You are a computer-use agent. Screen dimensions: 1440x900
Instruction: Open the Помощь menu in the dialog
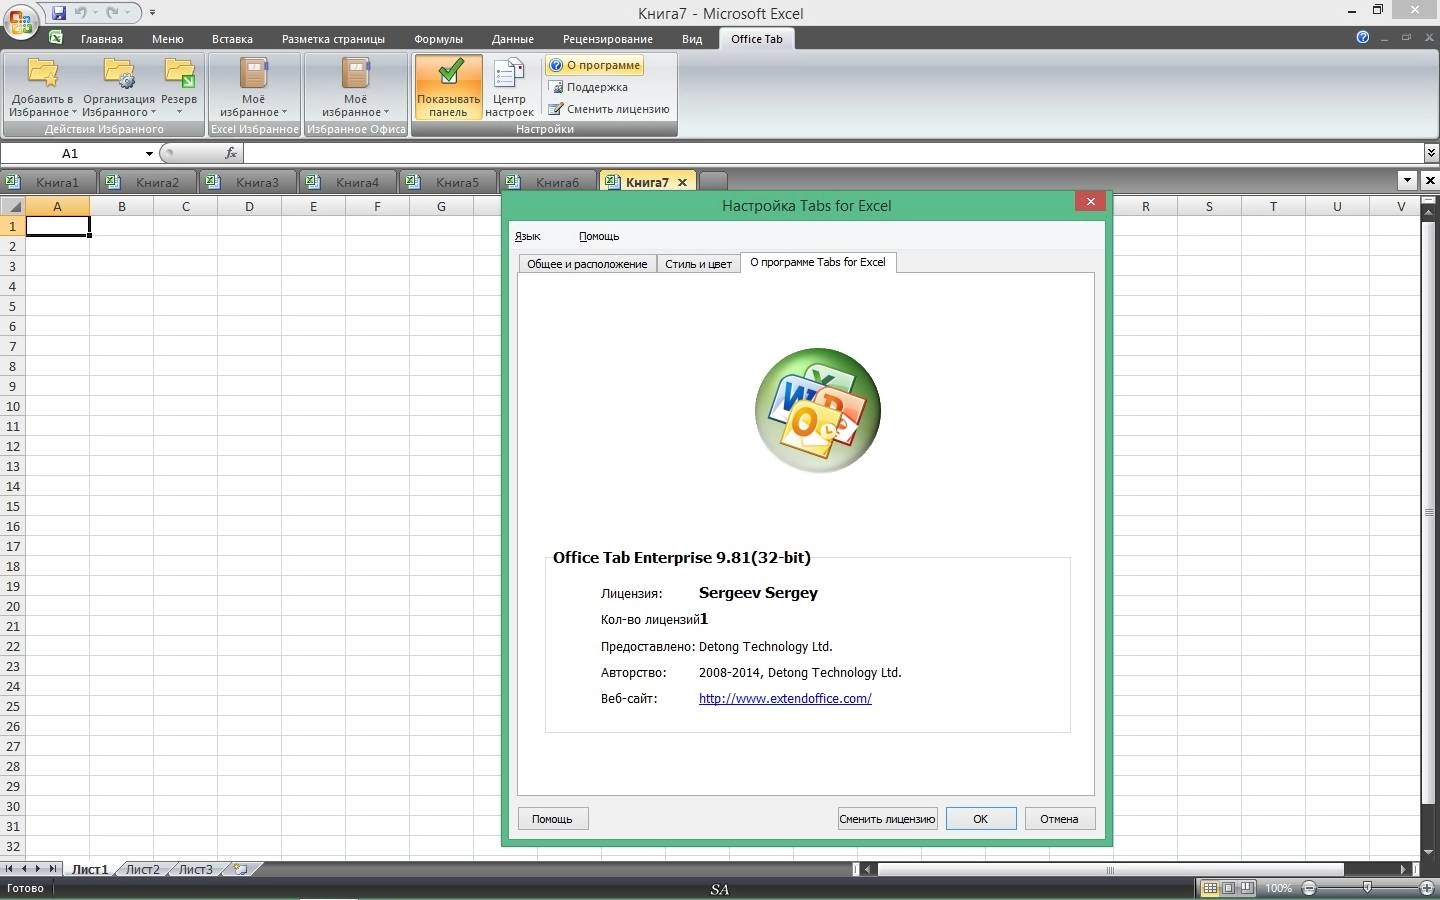pos(599,236)
